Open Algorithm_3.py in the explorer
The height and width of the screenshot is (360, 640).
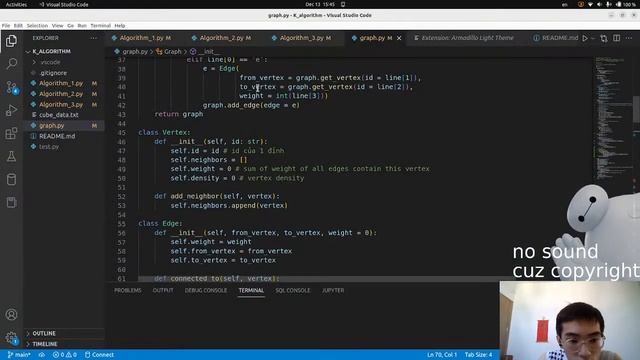[61, 104]
